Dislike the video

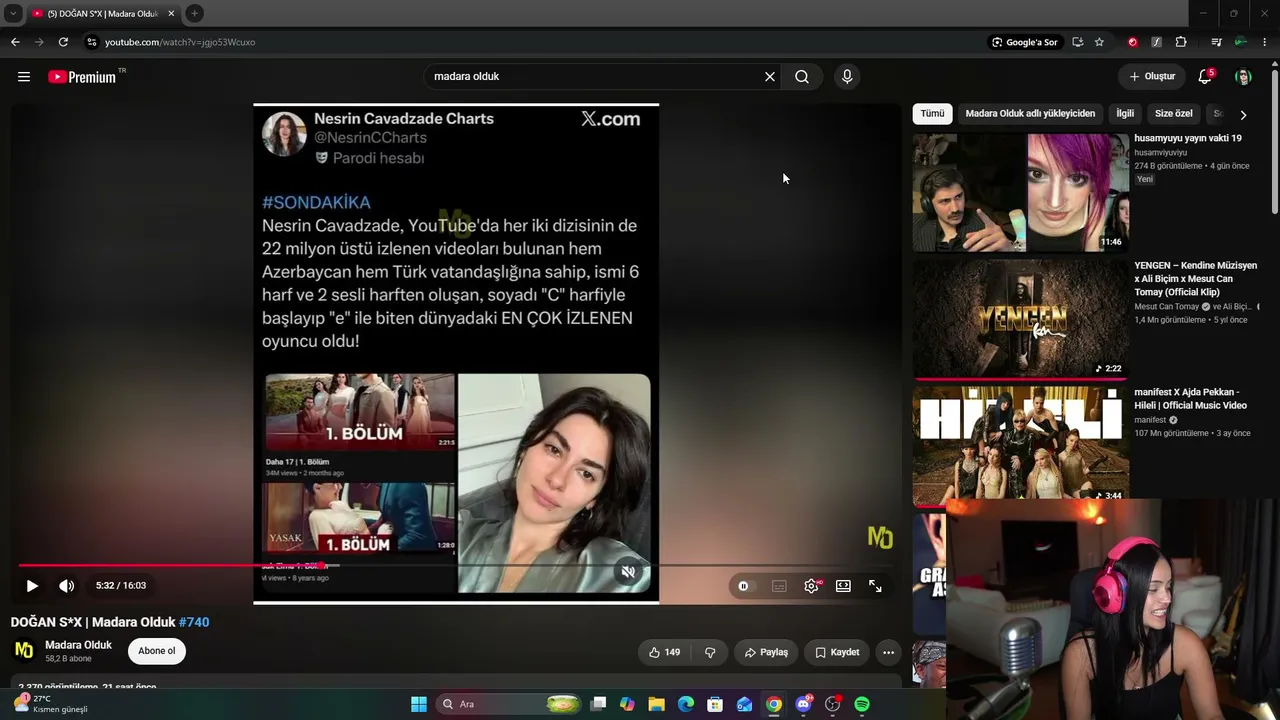tap(710, 652)
